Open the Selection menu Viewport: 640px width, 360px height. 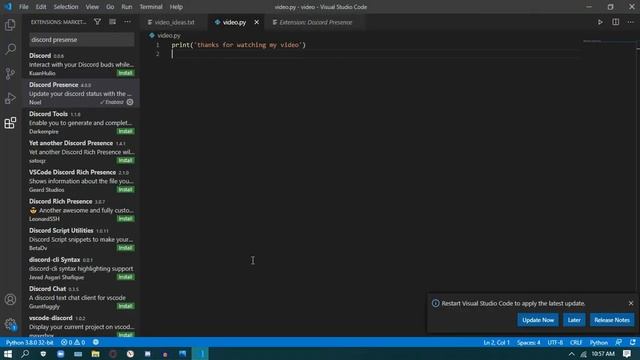[x=66, y=7]
